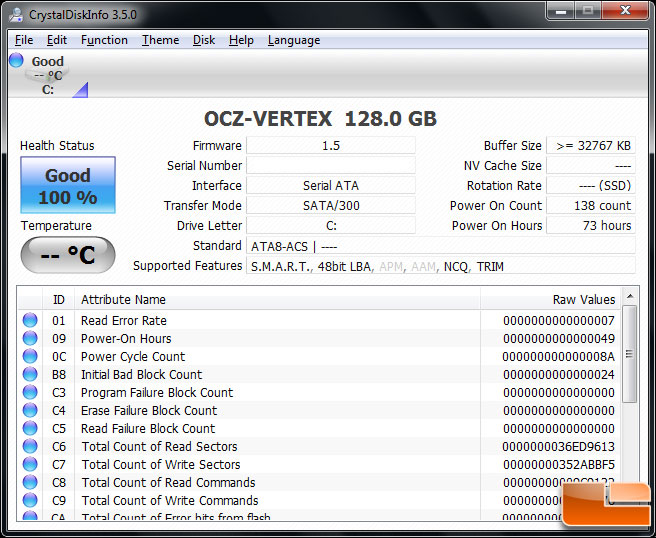Open the File menu

pyautogui.click(x=24, y=40)
